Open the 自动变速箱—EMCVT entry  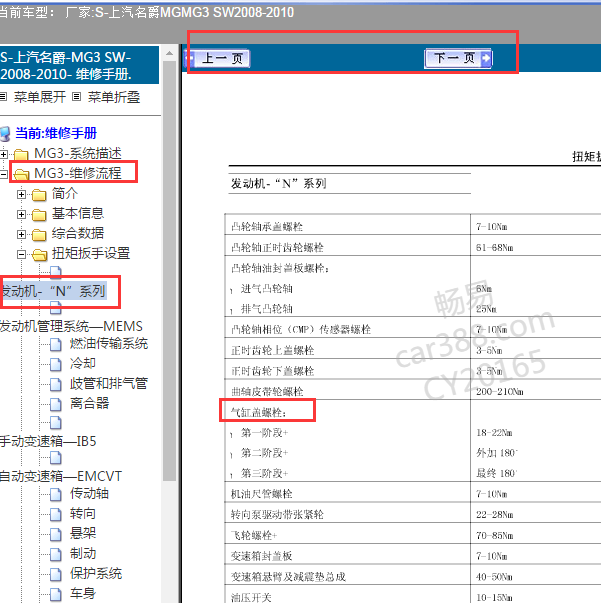coord(61,476)
